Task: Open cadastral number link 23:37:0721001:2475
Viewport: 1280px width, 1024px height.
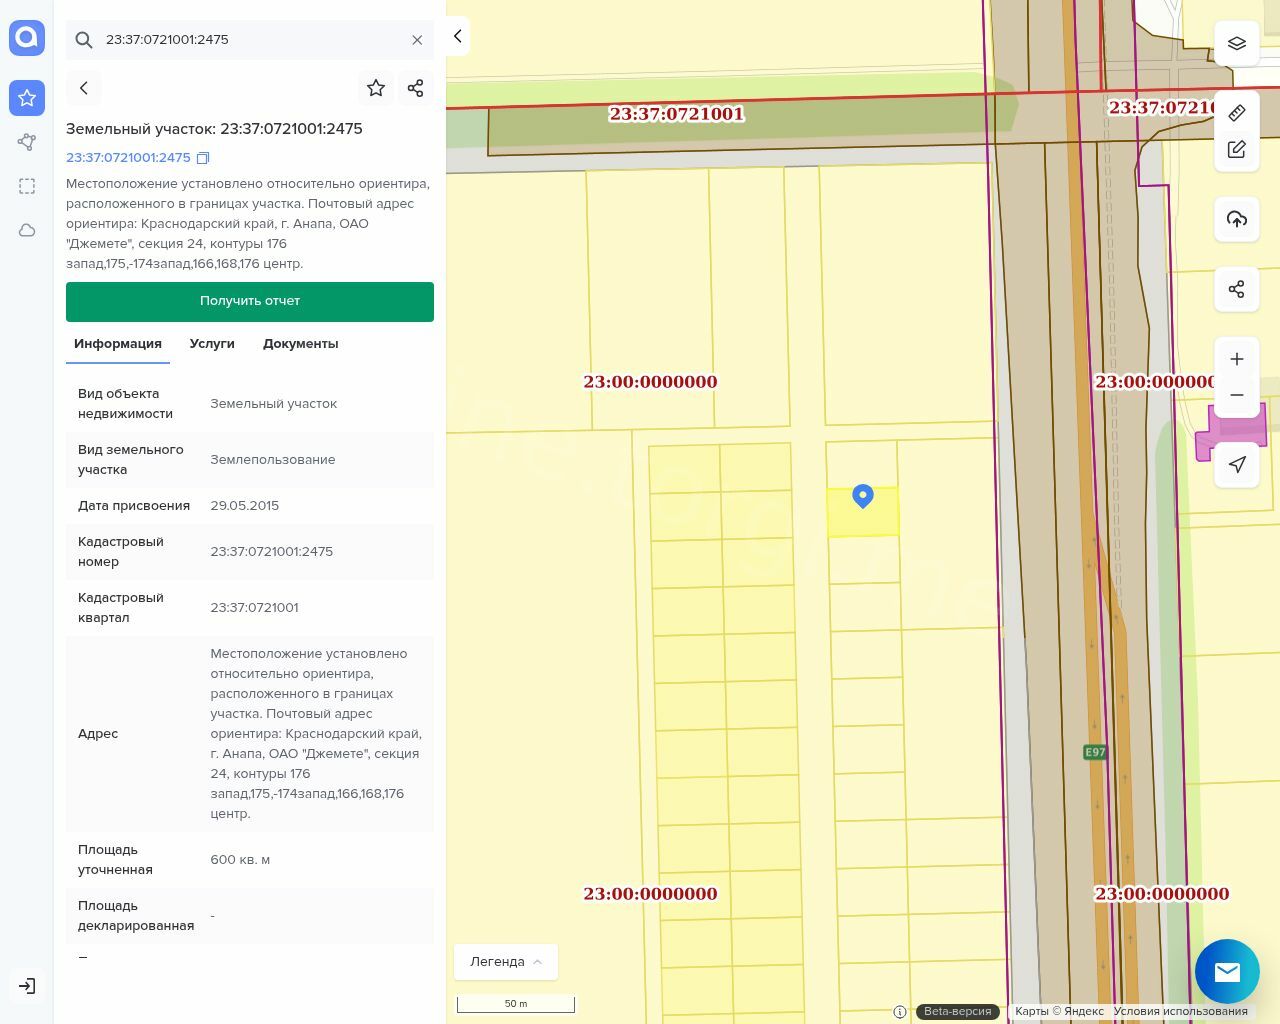Action: 128,158
